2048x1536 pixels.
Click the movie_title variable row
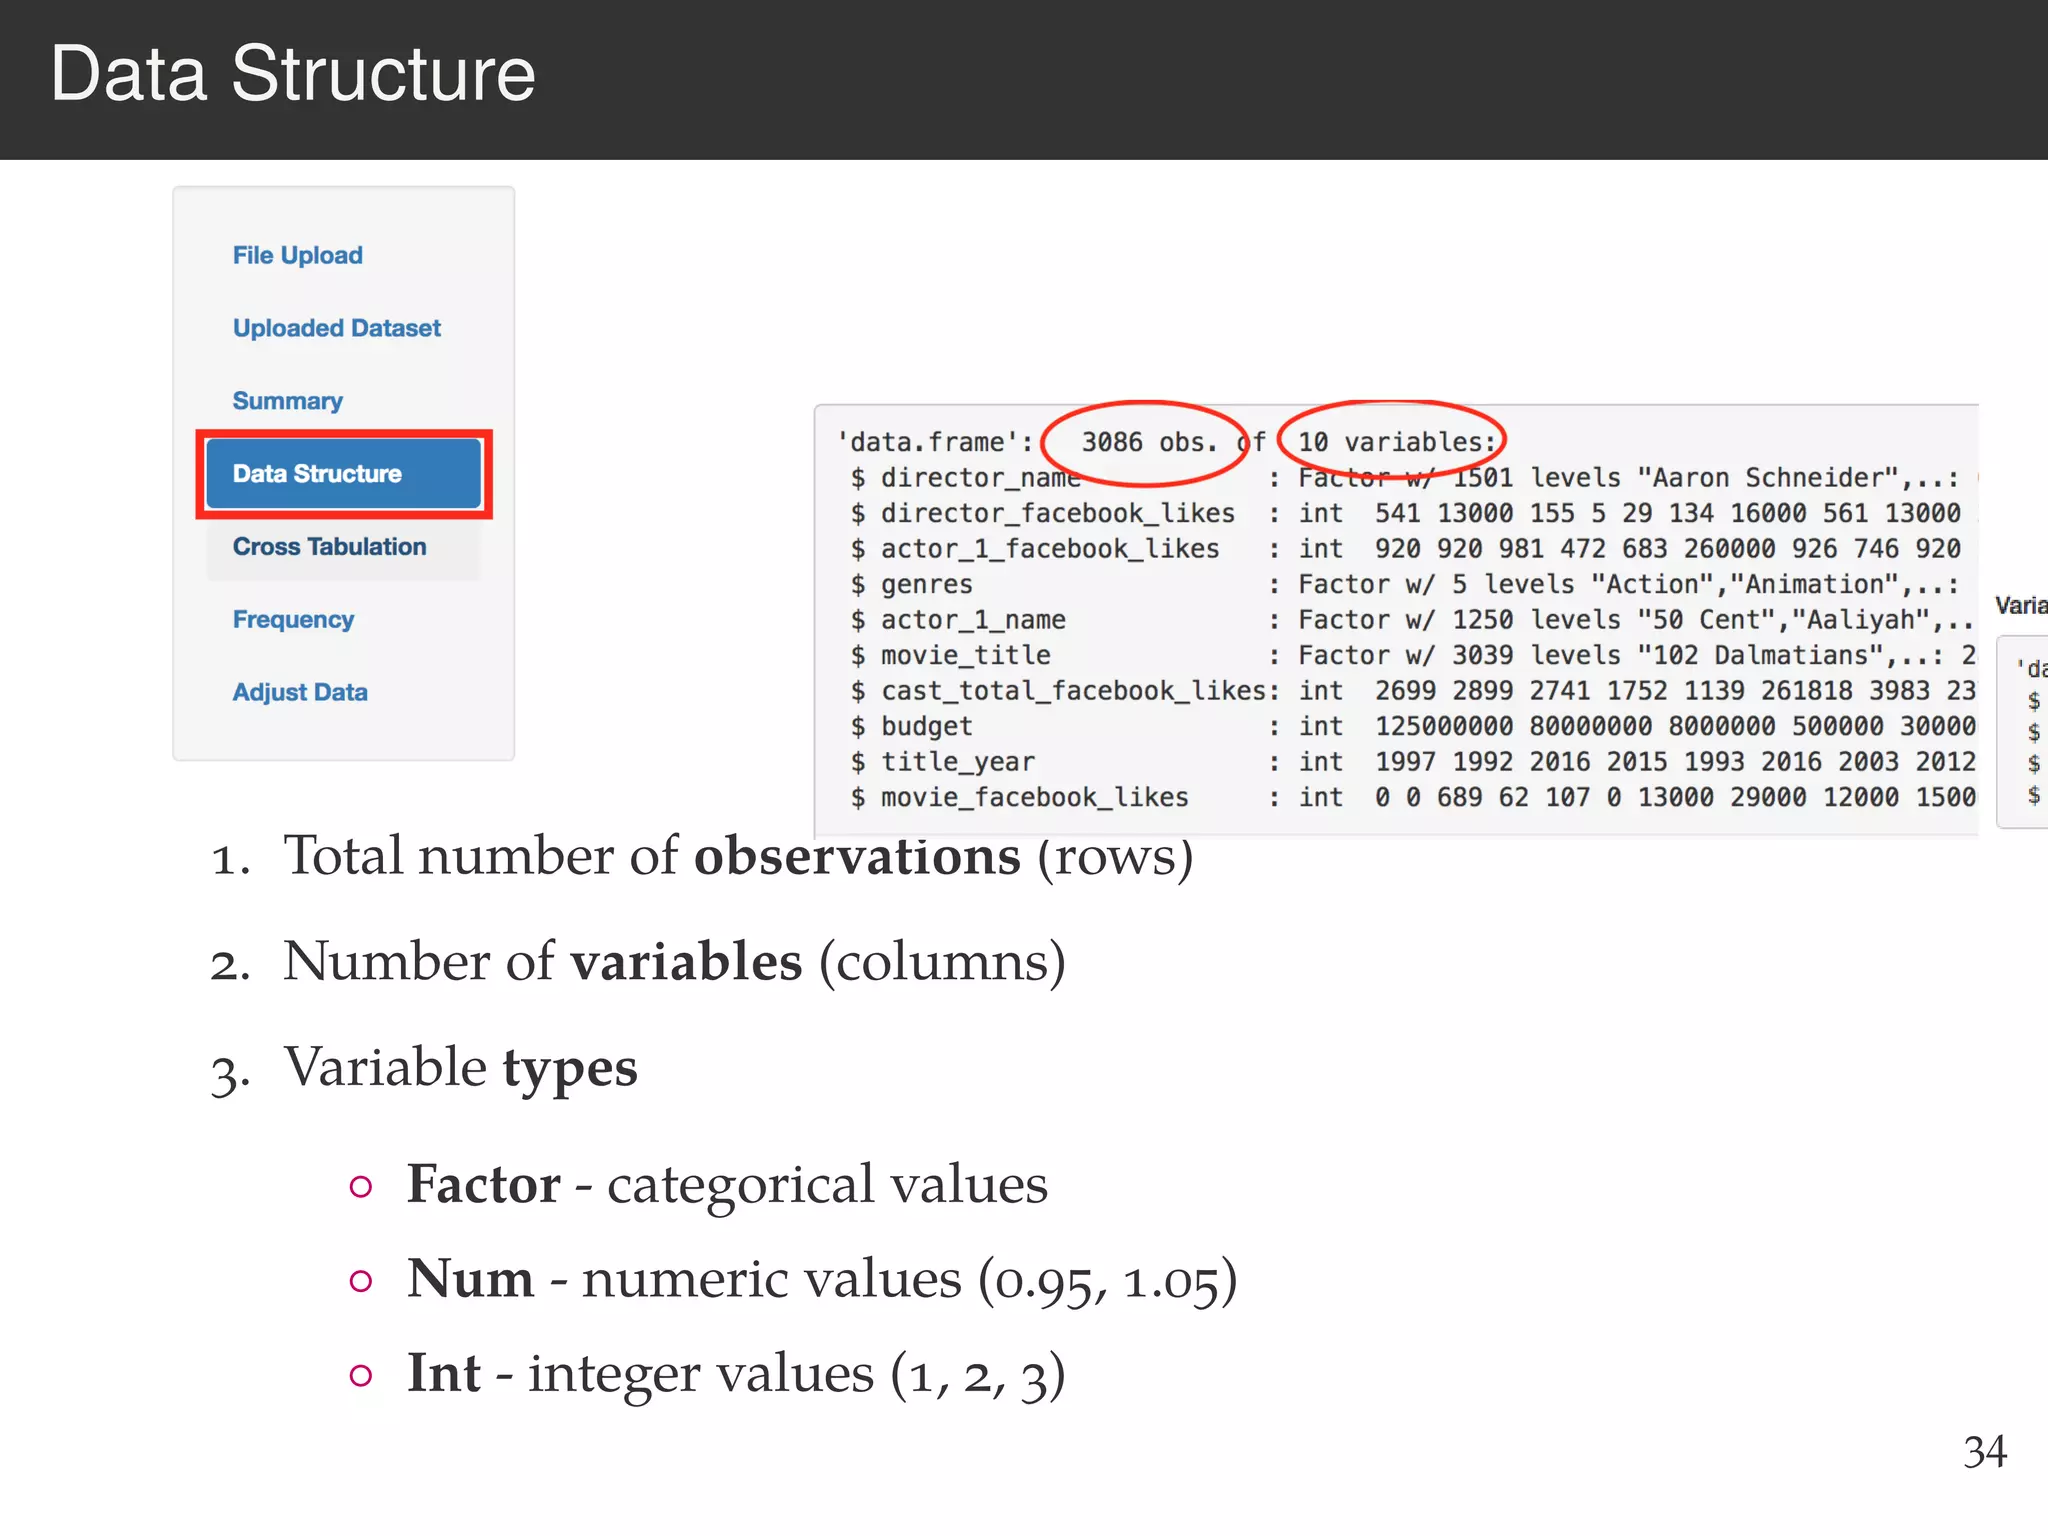[x=1412, y=655]
